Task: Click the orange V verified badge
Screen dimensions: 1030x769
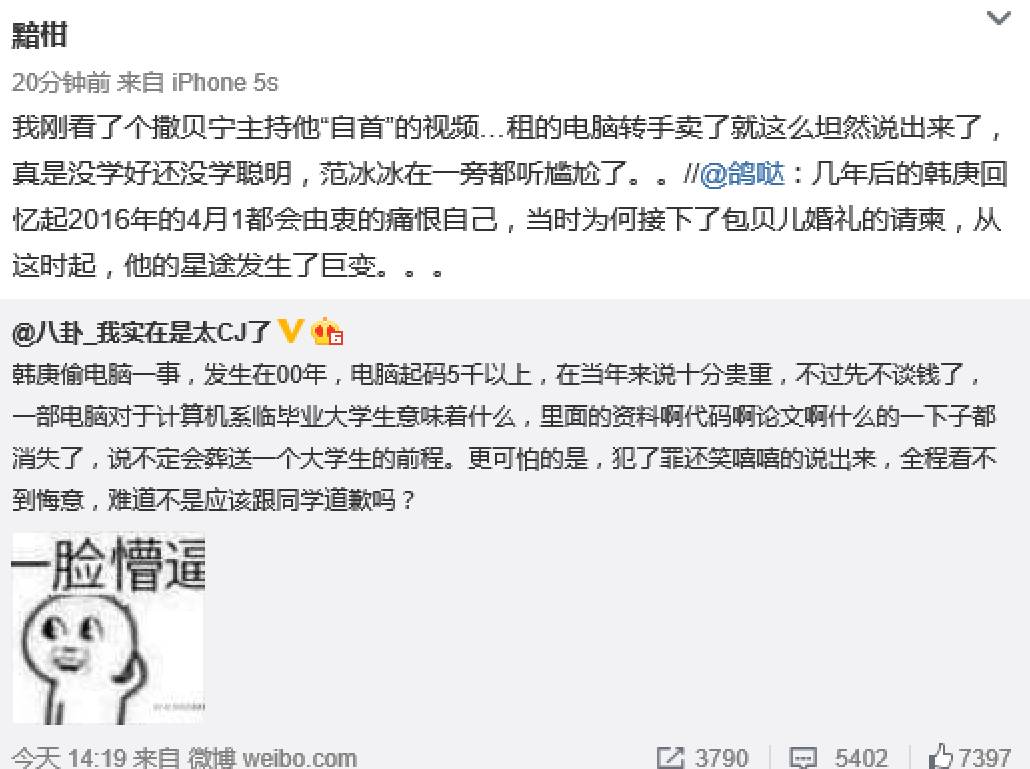Action: pyautogui.click(x=290, y=330)
